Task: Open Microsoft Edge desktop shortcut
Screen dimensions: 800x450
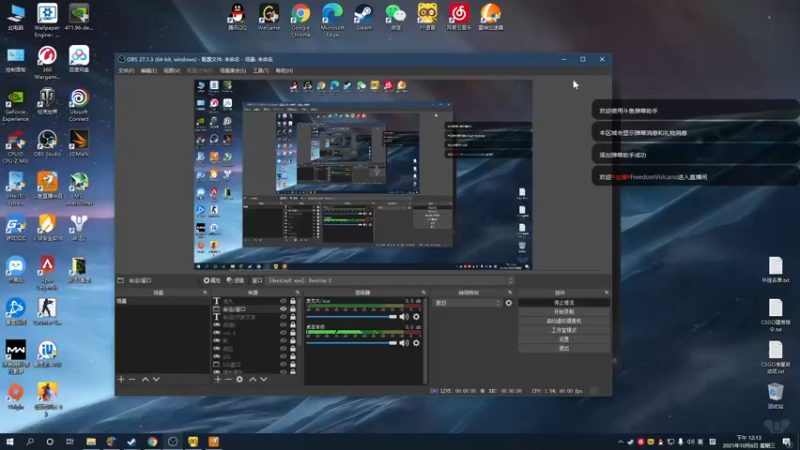Action: 332,20
